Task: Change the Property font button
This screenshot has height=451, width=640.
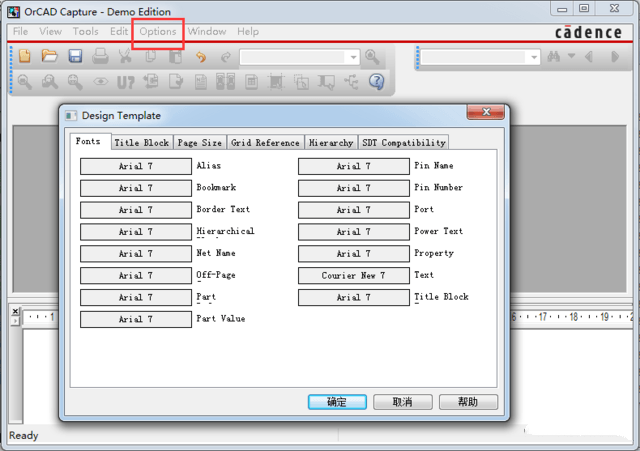Action: click(x=354, y=253)
